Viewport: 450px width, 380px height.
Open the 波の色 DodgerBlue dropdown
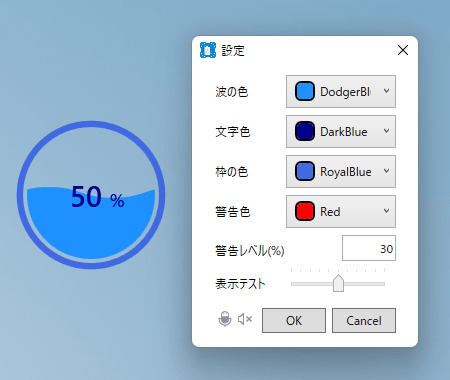pos(341,92)
